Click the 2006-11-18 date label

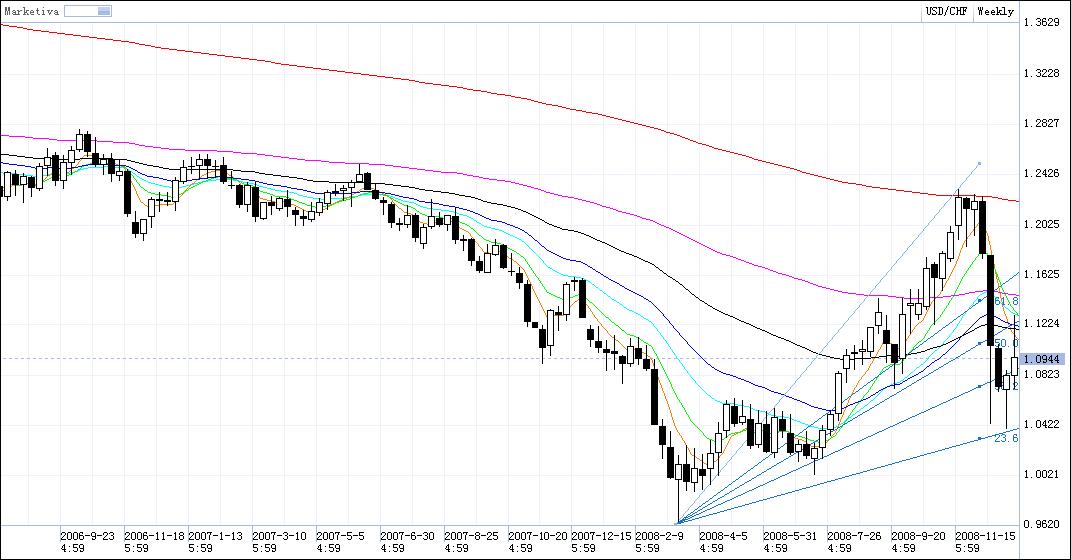(154, 536)
